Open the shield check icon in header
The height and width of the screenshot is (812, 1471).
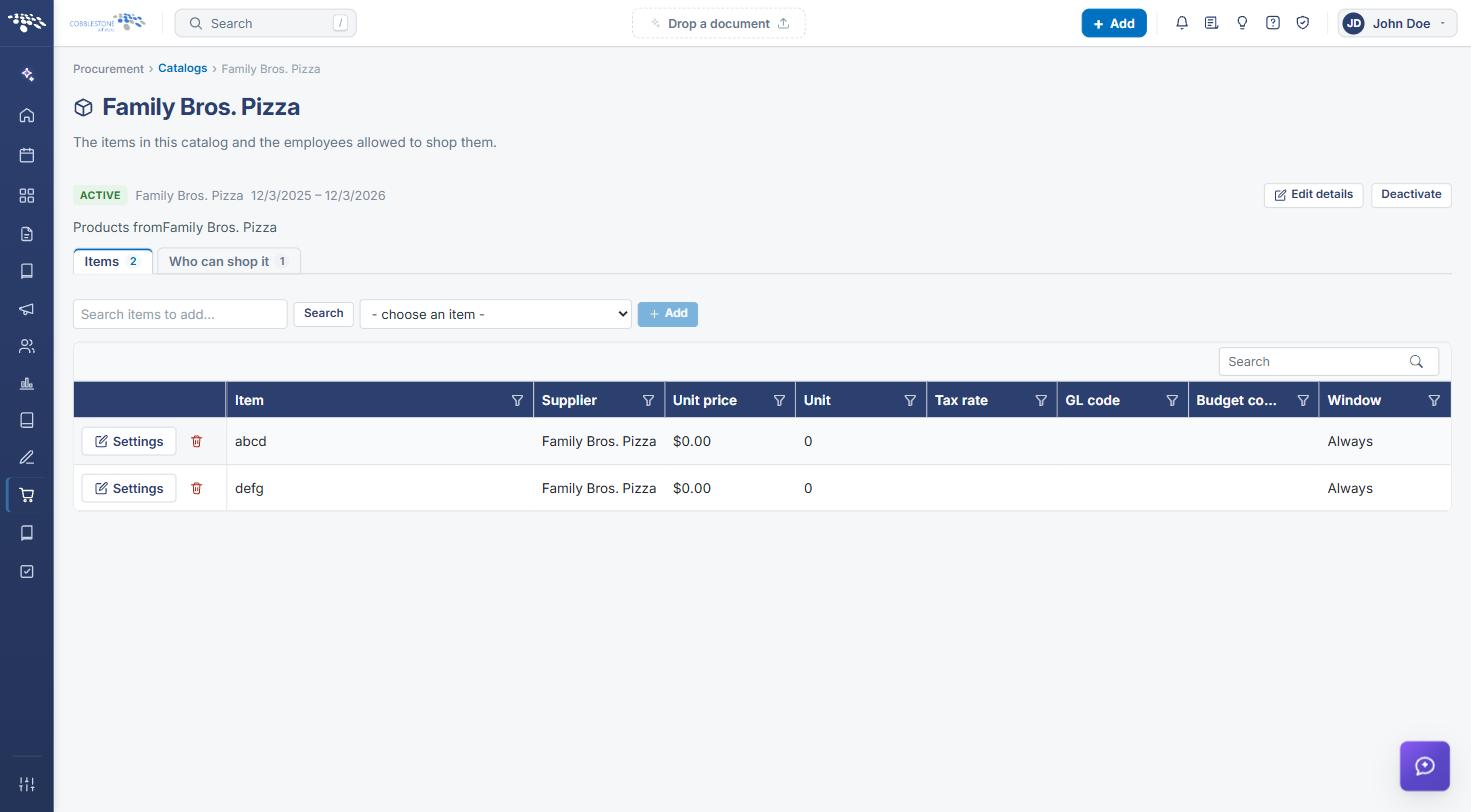[1303, 23]
